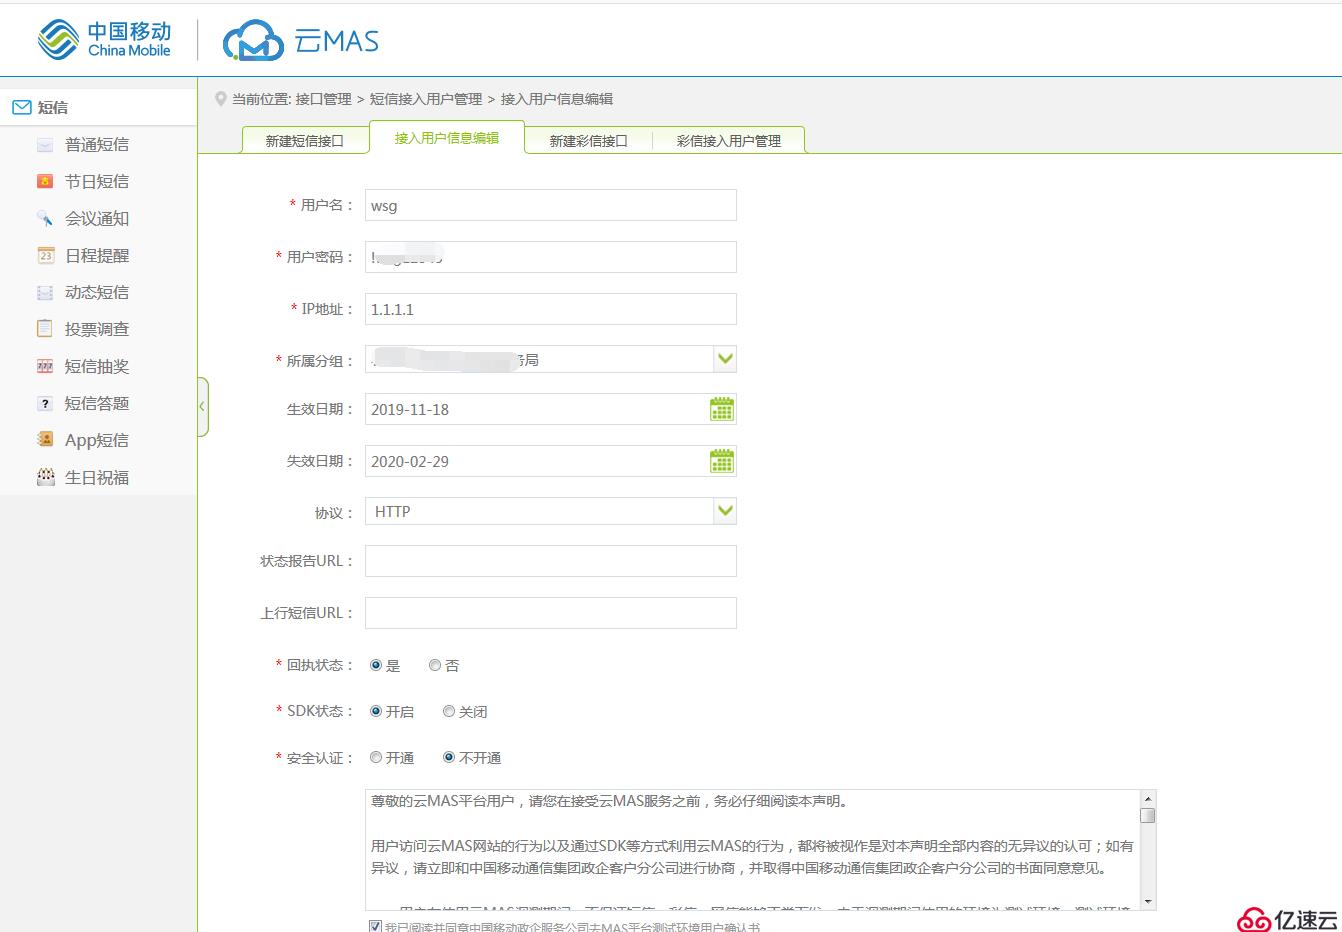
Task: Expand the 所属分组 dropdown
Action: (x=725, y=359)
